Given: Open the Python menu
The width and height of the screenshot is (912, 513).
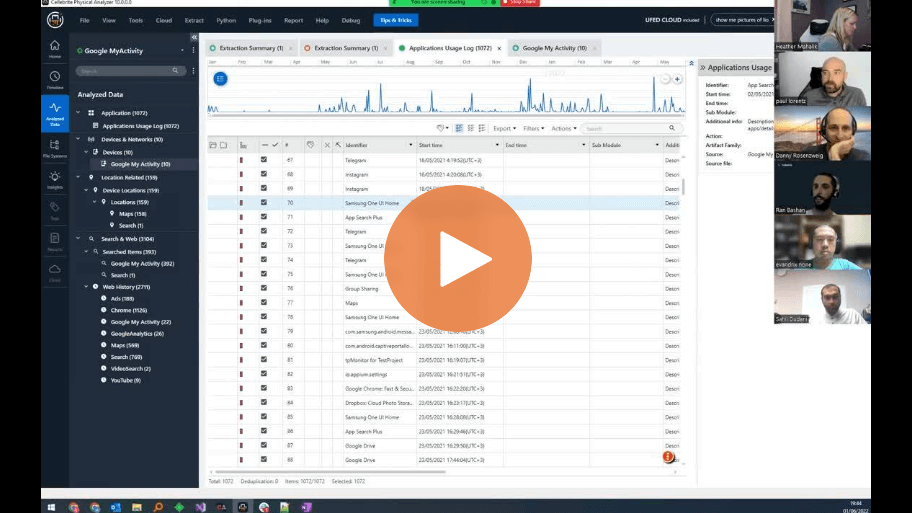Looking at the screenshot, I should tap(226, 20).
